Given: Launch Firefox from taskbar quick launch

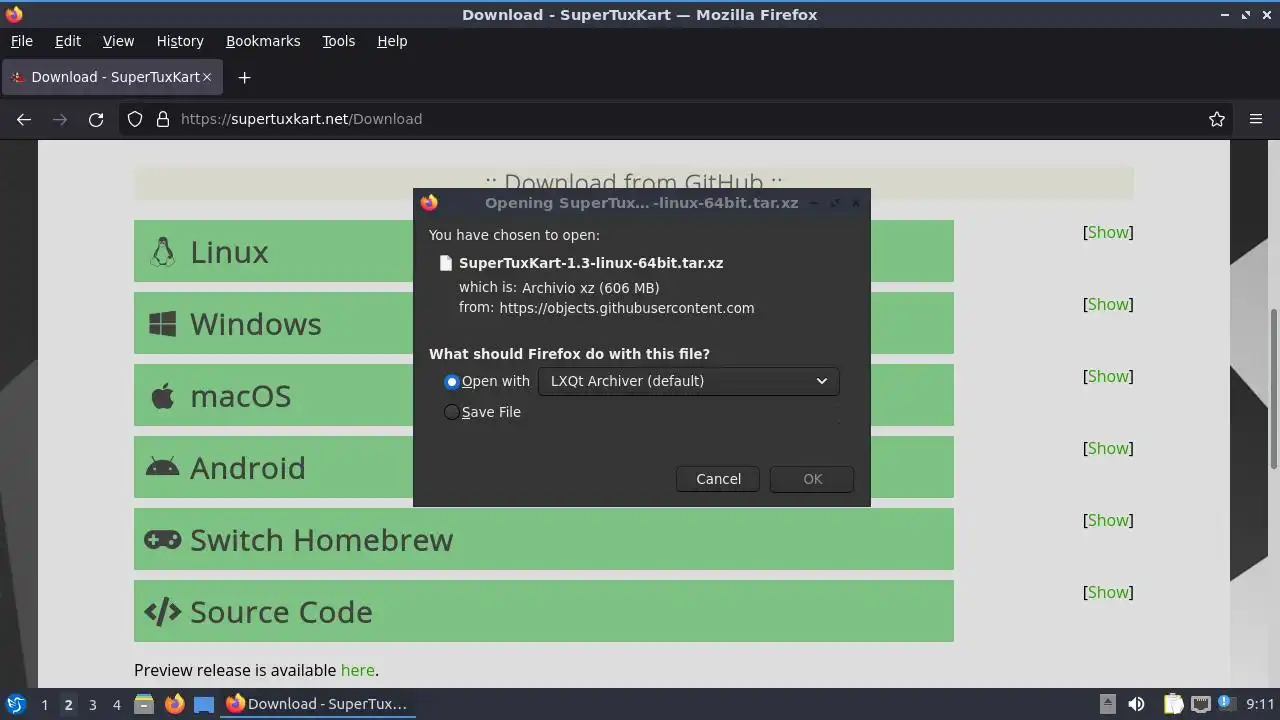Looking at the screenshot, I should tap(174, 704).
